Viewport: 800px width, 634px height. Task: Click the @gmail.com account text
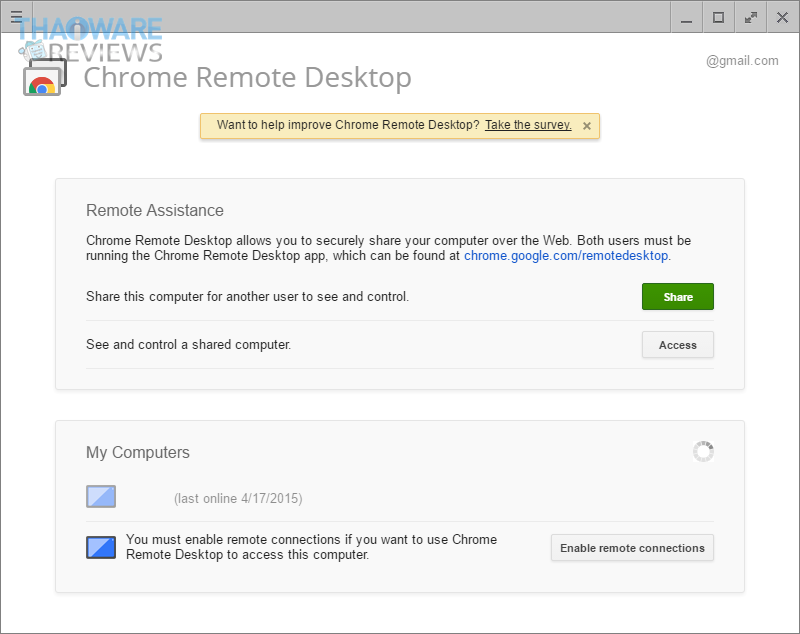tap(742, 61)
